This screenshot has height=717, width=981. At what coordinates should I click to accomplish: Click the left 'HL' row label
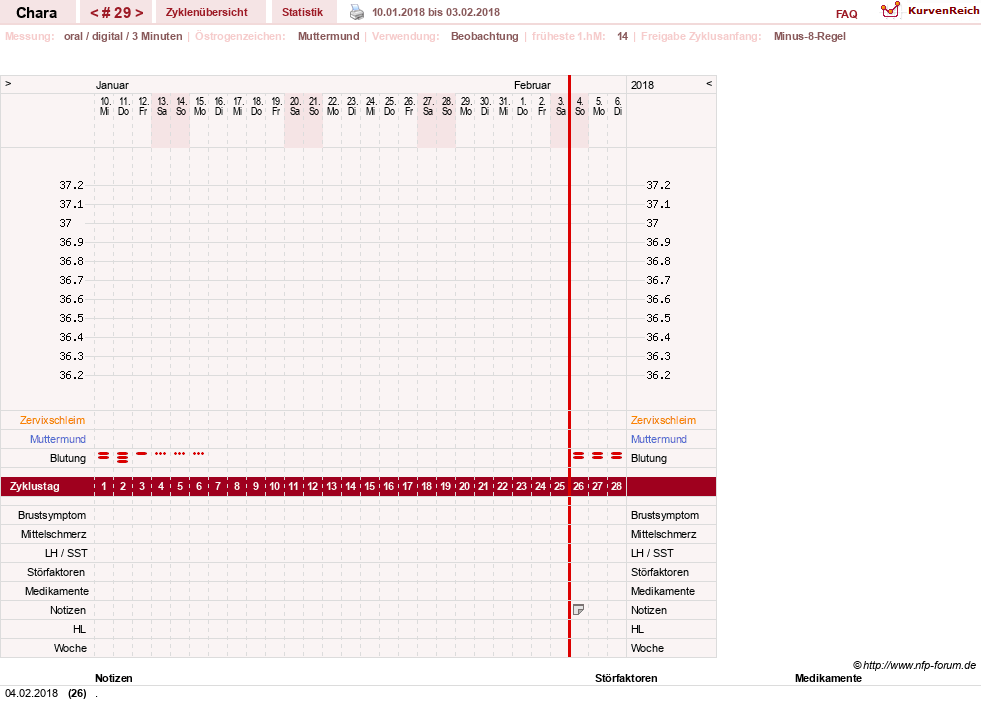click(79, 629)
